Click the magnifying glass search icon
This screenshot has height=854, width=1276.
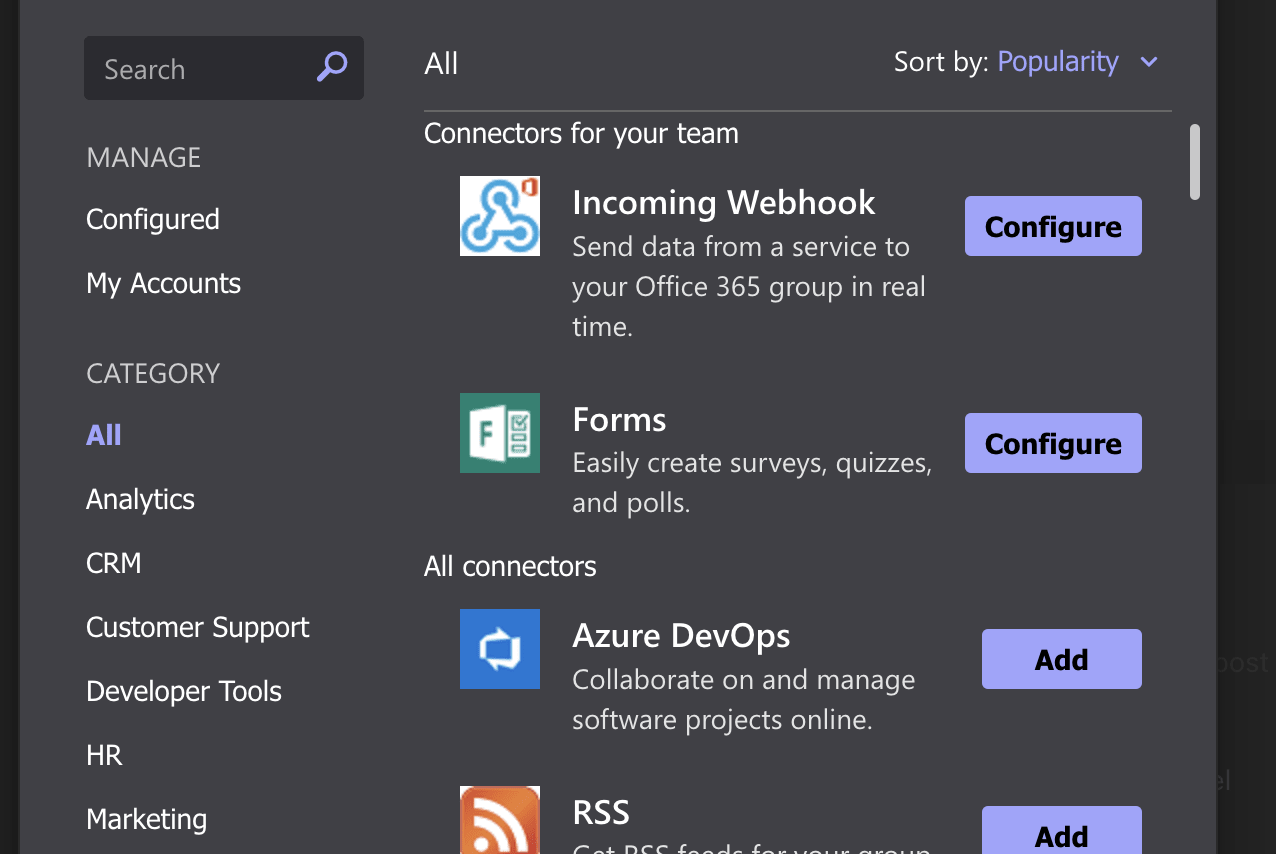pos(332,67)
